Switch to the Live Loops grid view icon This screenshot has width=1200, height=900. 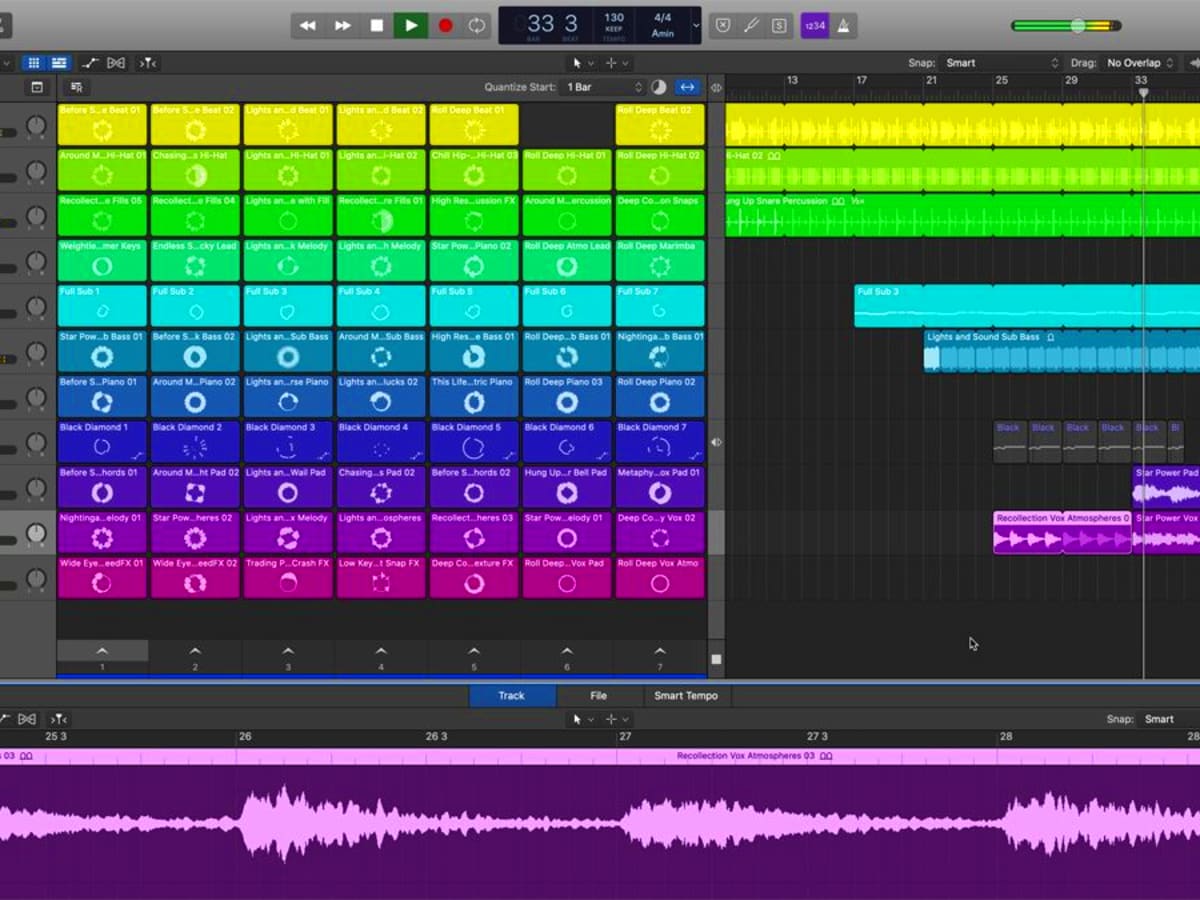coord(33,62)
